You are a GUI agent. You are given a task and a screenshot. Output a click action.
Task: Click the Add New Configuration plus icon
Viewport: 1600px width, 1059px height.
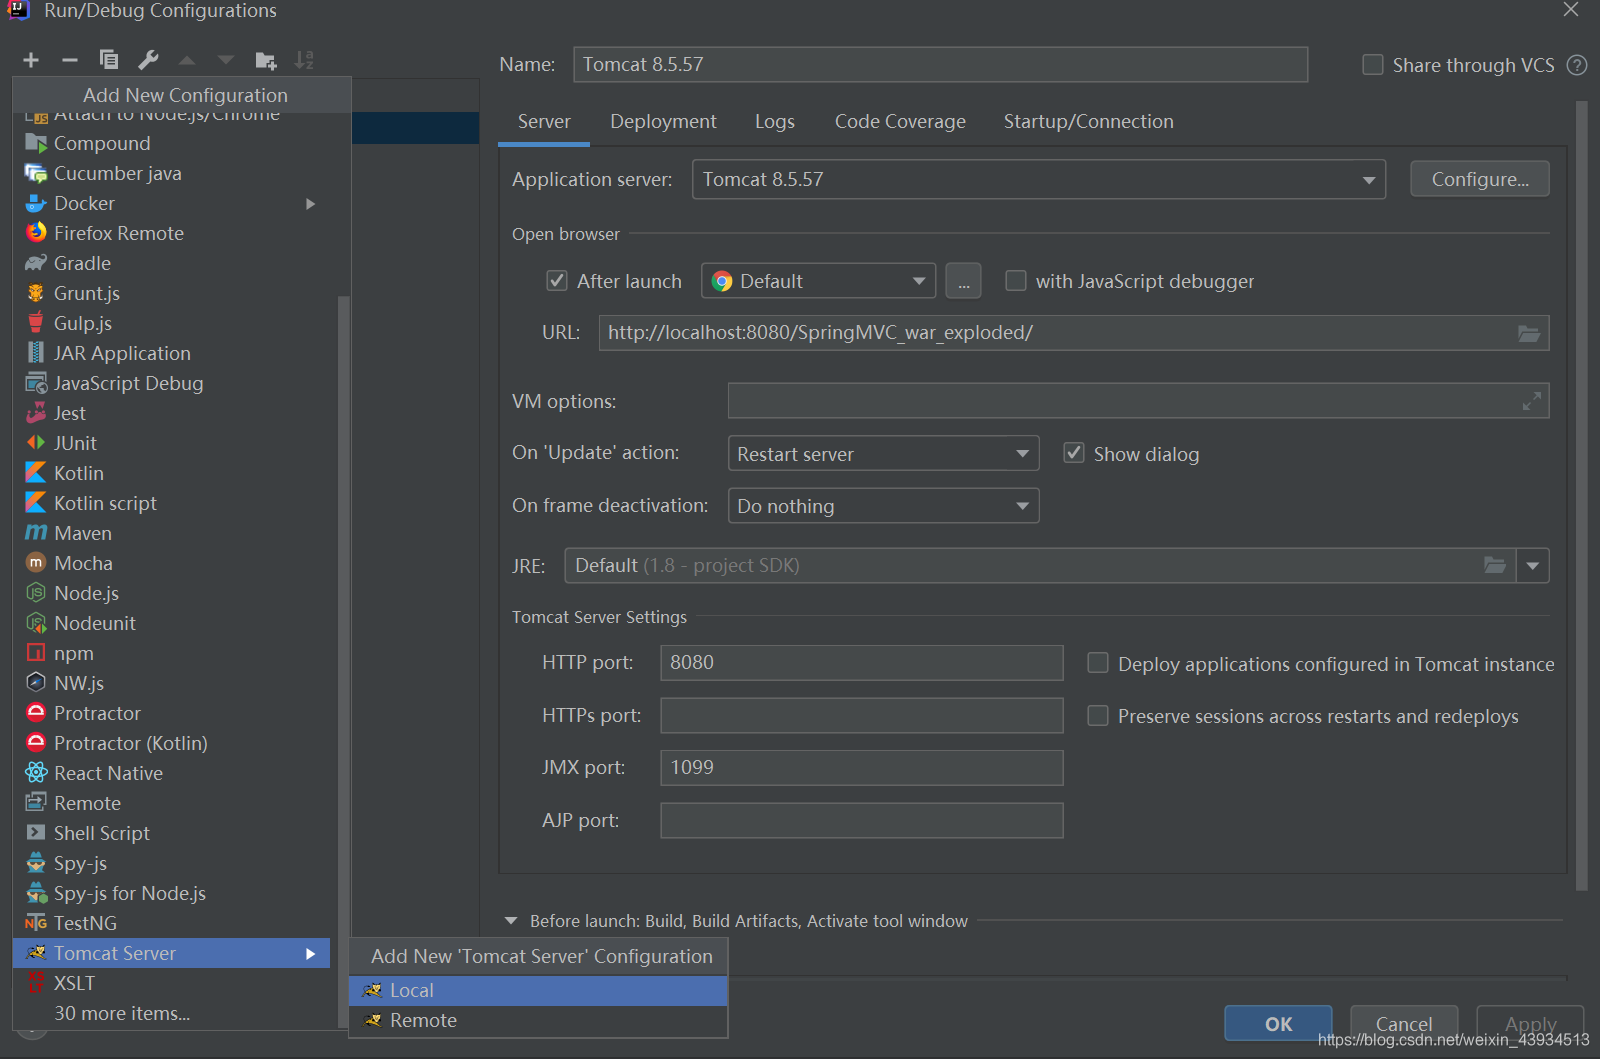click(x=31, y=60)
